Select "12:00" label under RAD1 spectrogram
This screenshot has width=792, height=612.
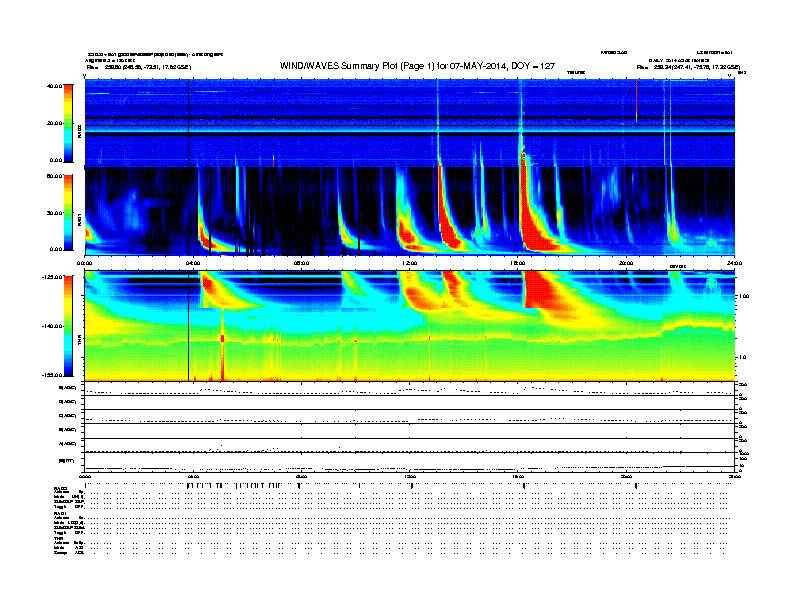[410, 263]
